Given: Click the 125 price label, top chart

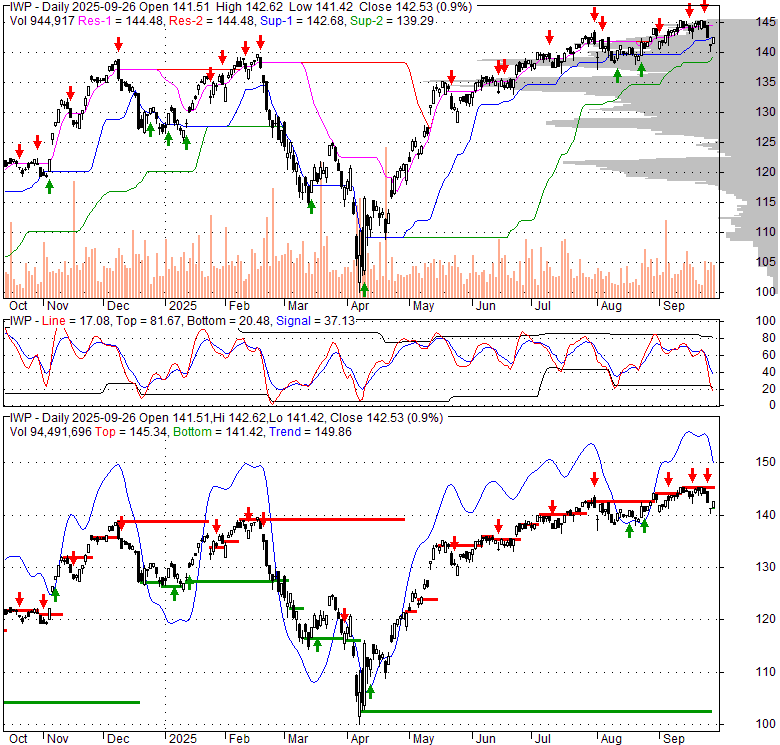Looking at the screenshot, I should coord(765,142).
